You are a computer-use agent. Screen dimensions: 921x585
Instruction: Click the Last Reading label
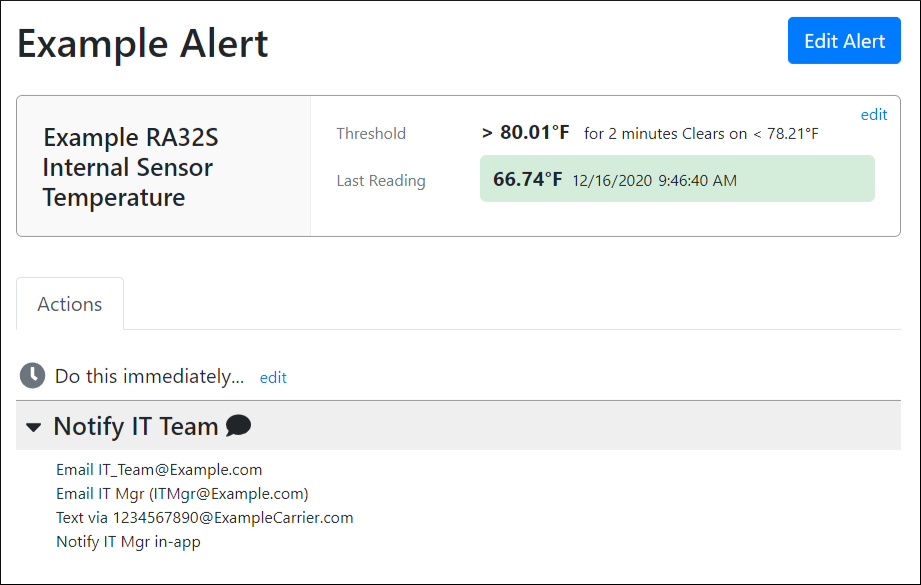(380, 181)
